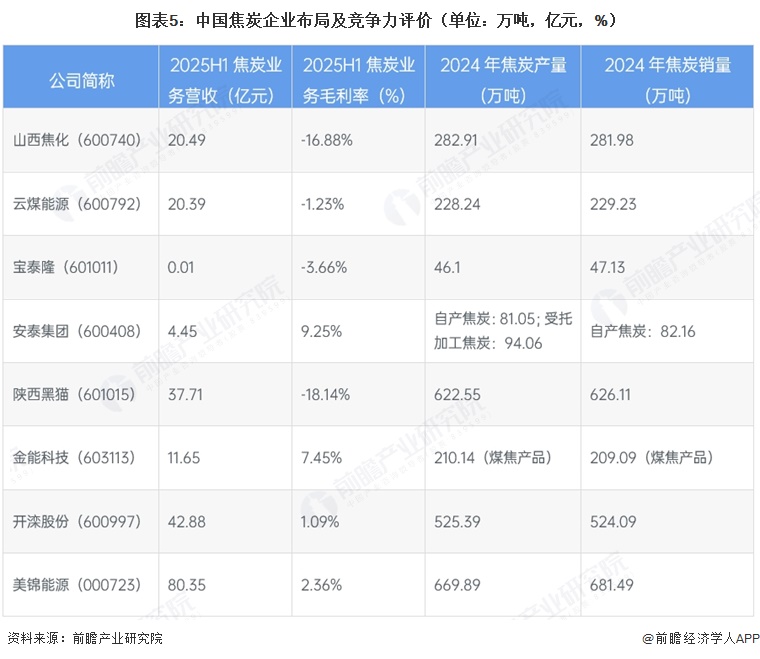Click the 2025H1 焦炭业务毛利率 header
The image size is (760, 659).
(x=358, y=77)
